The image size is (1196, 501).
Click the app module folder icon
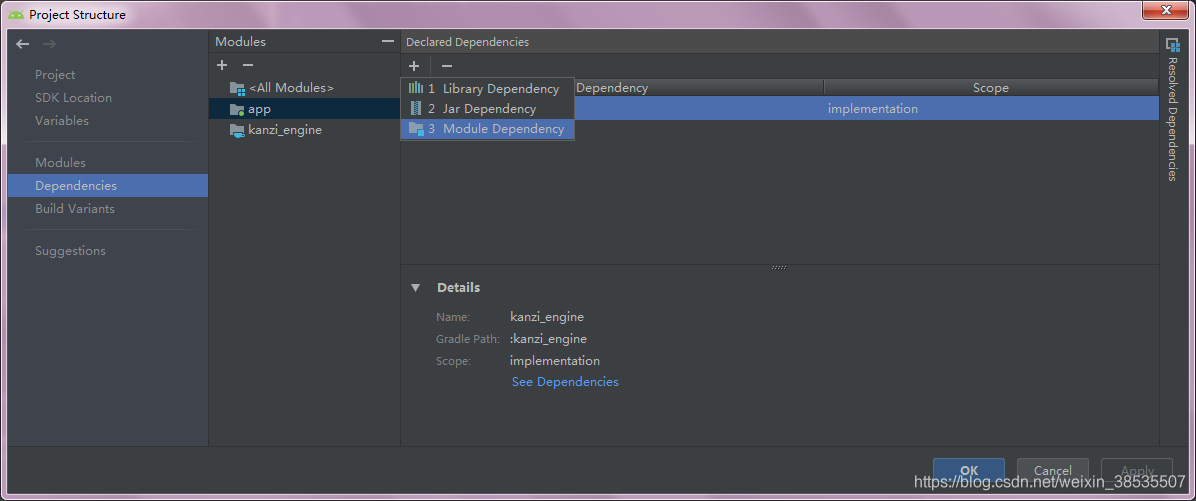237,110
